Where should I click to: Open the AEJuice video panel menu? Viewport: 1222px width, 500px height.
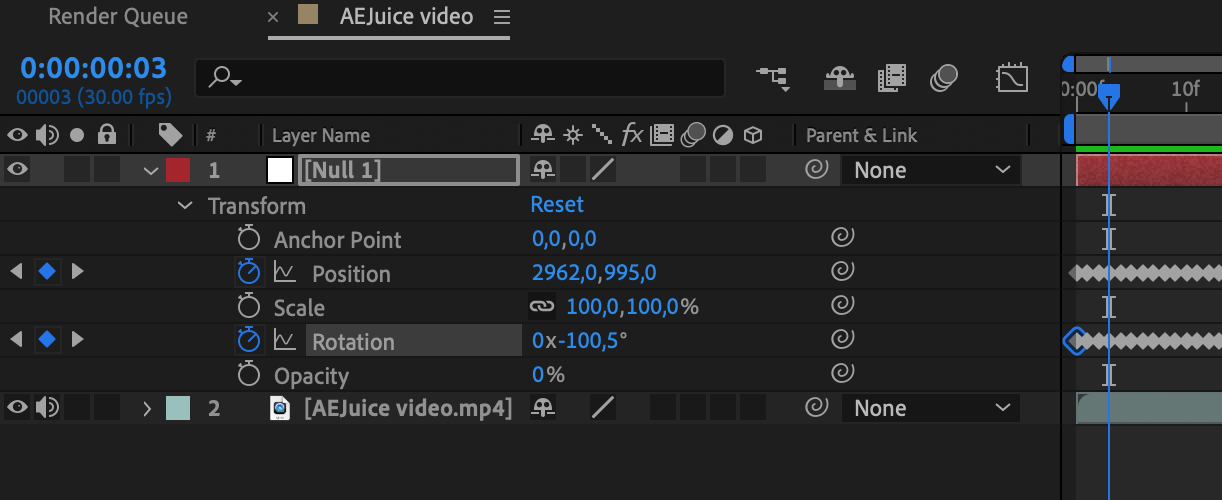tap(502, 17)
